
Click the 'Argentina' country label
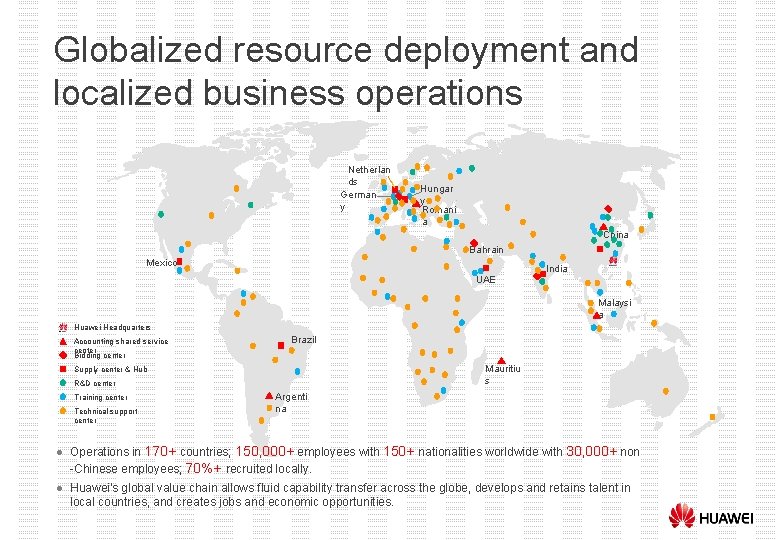coord(291,403)
